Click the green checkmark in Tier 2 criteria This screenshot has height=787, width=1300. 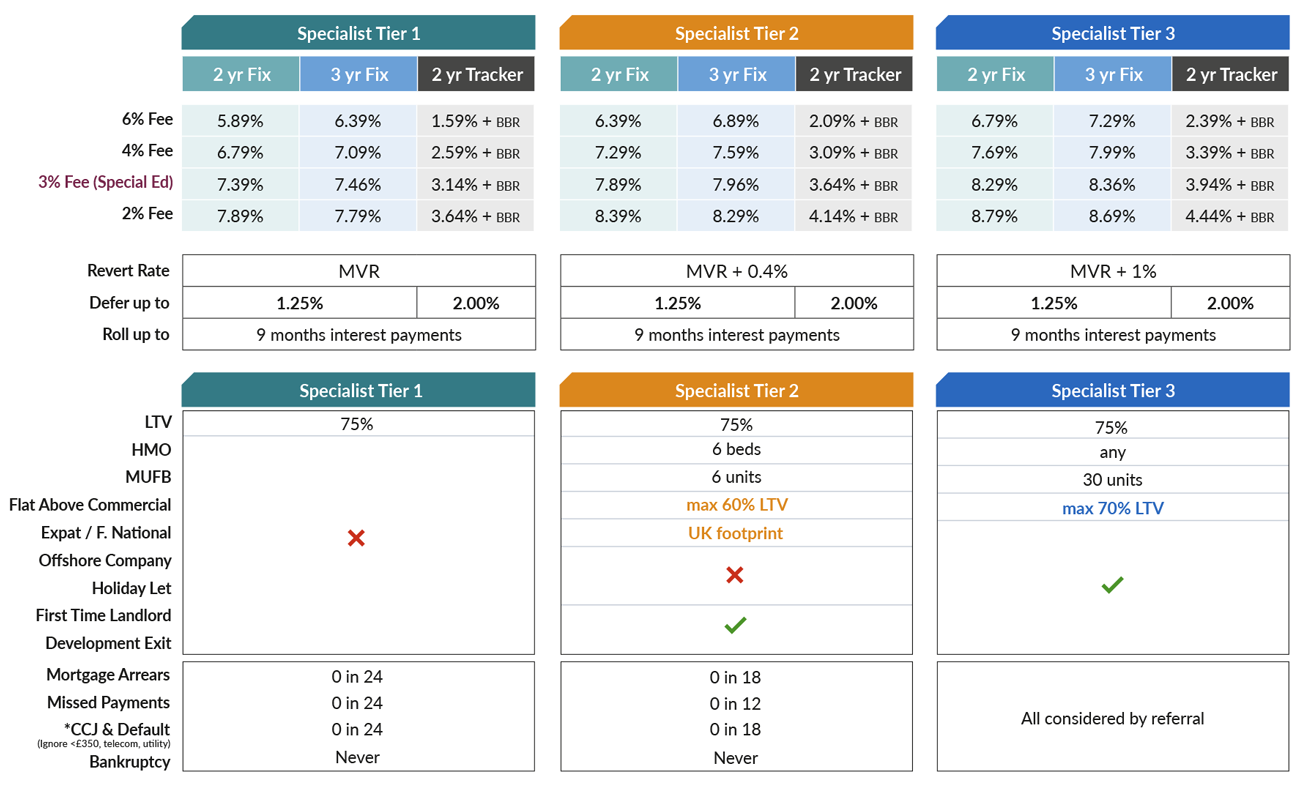coord(735,625)
